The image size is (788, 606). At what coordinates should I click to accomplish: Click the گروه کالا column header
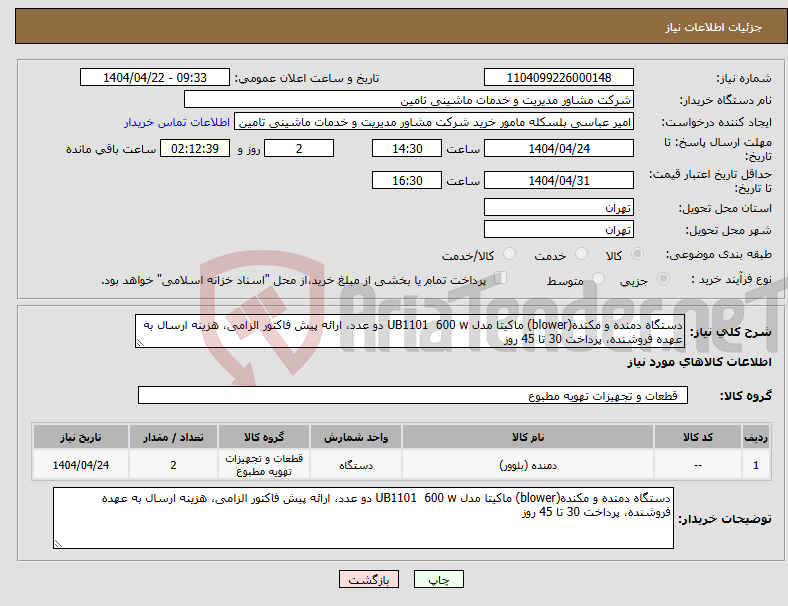264,437
